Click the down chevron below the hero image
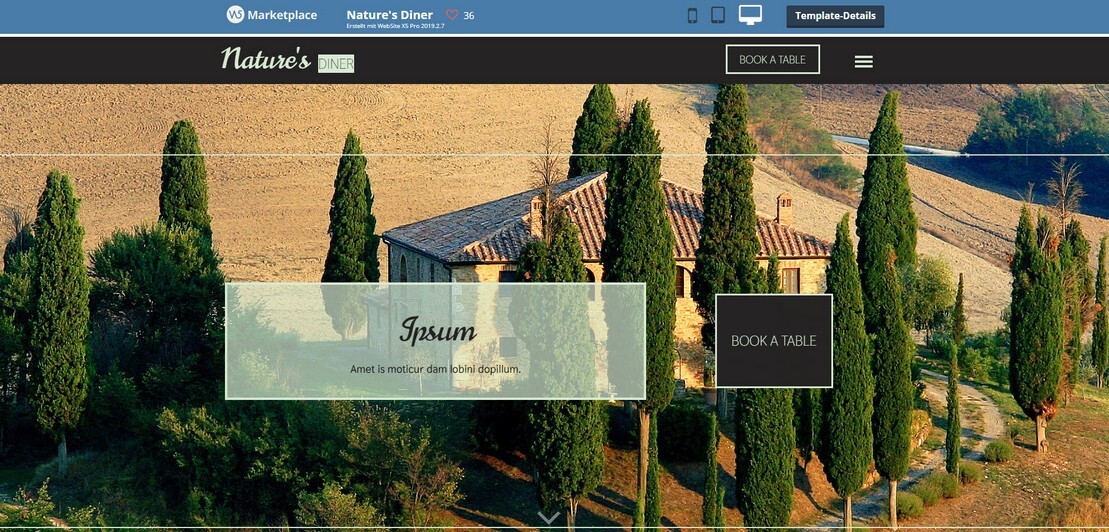Viewport: 1109px width, 532px height. (x=549, y=518)
